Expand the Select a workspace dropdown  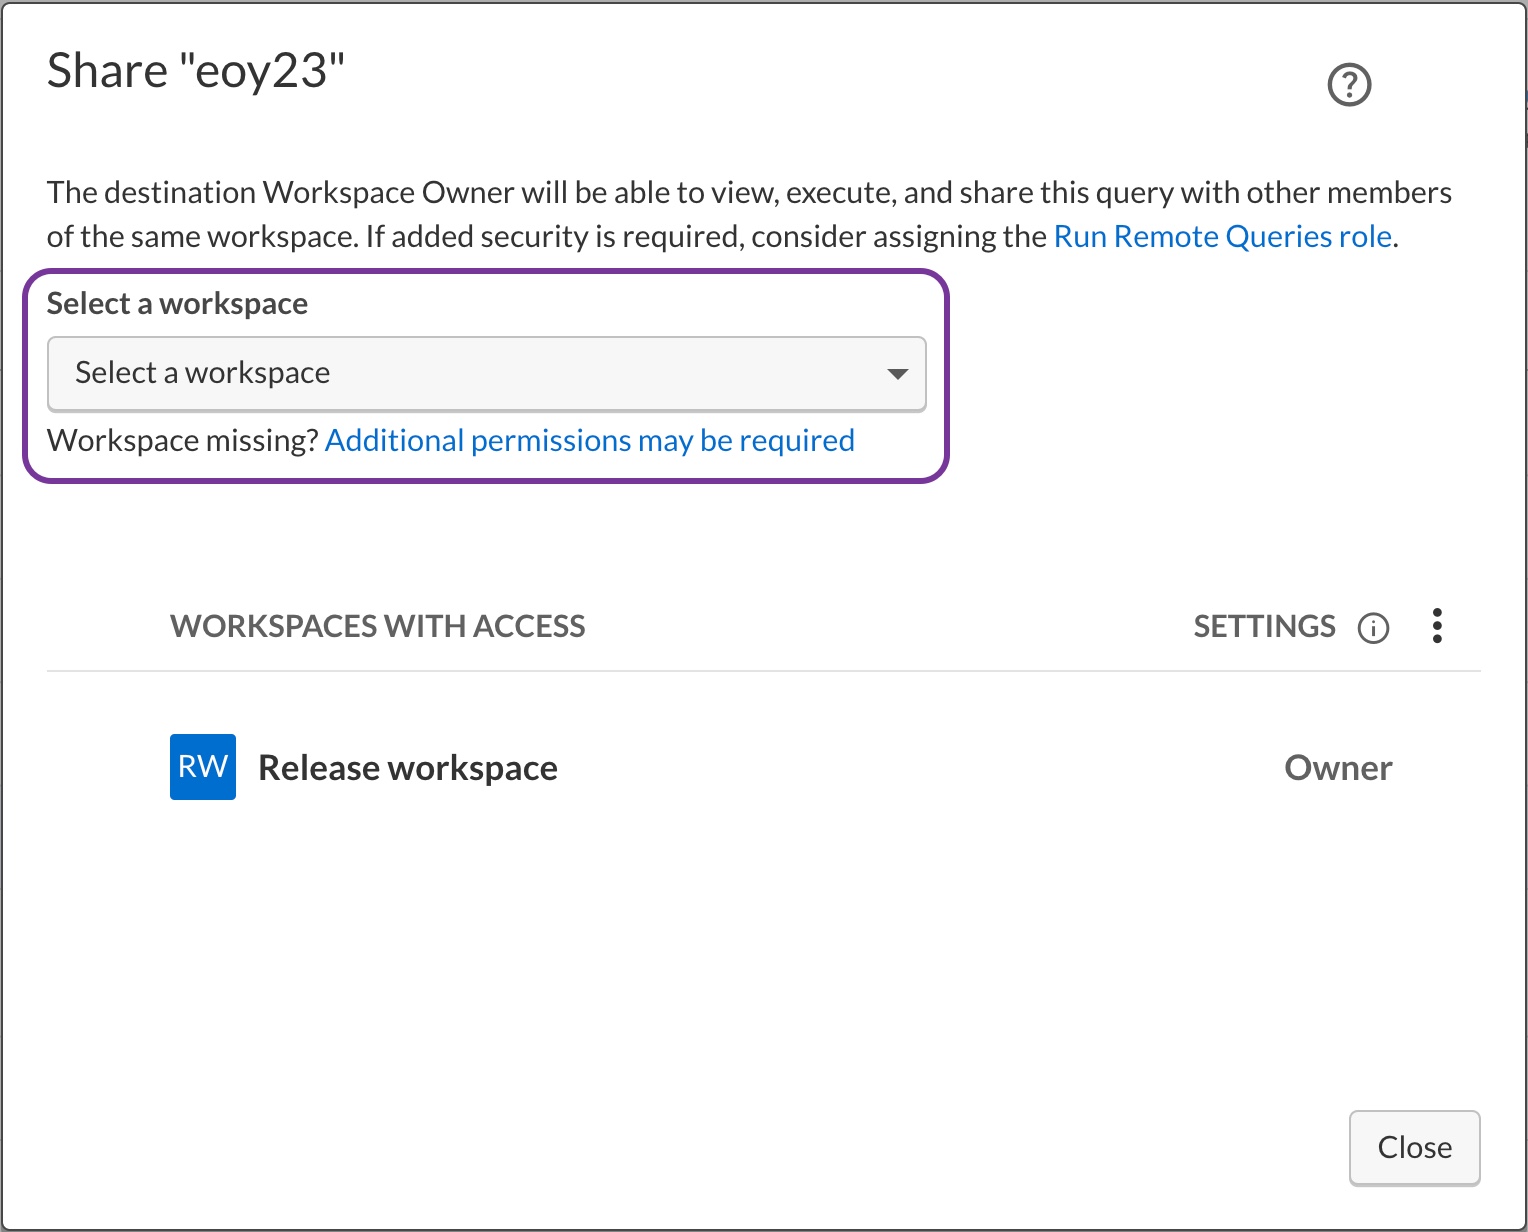coord(486,373)
